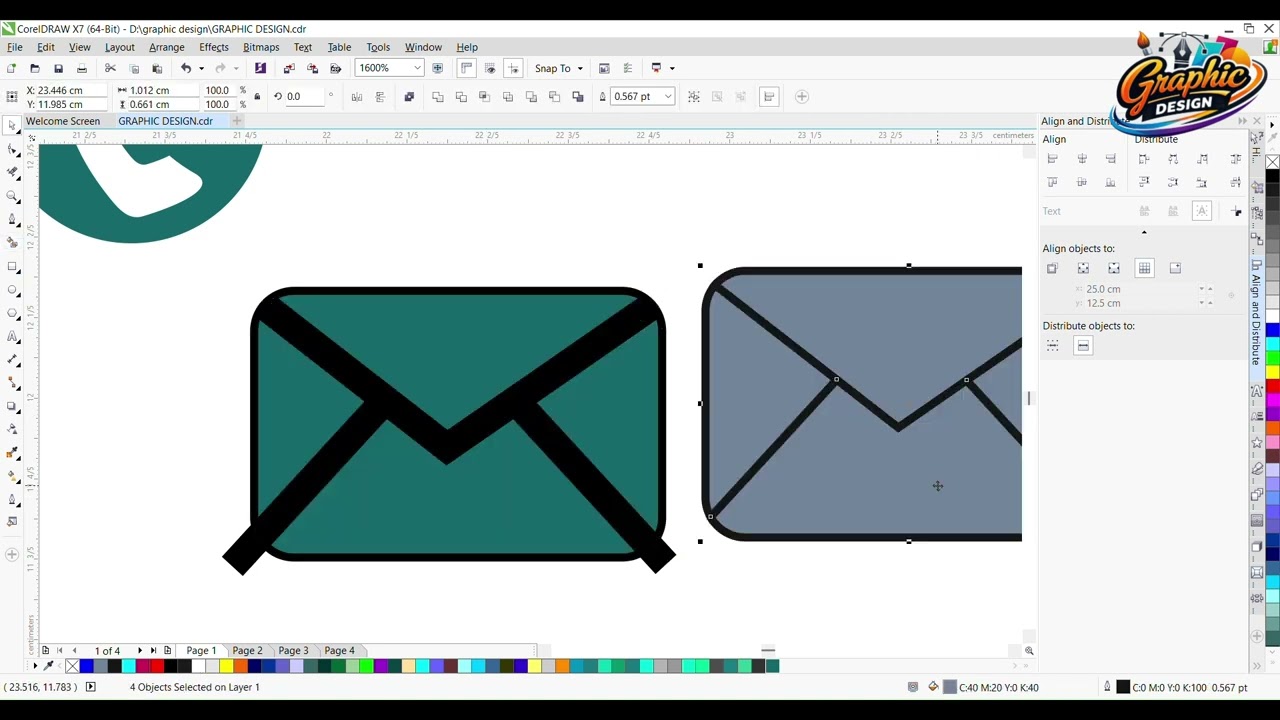Viewport: 1280px width, 720px height.
Task: Collapse Align section with small up arrow
Action: [x=1144, y=232]
